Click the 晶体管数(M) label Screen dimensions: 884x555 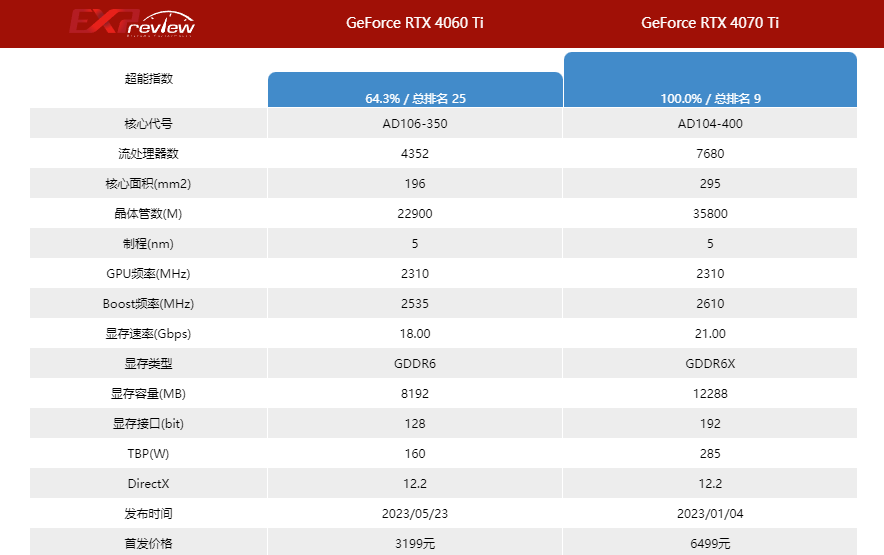(148, 214)
